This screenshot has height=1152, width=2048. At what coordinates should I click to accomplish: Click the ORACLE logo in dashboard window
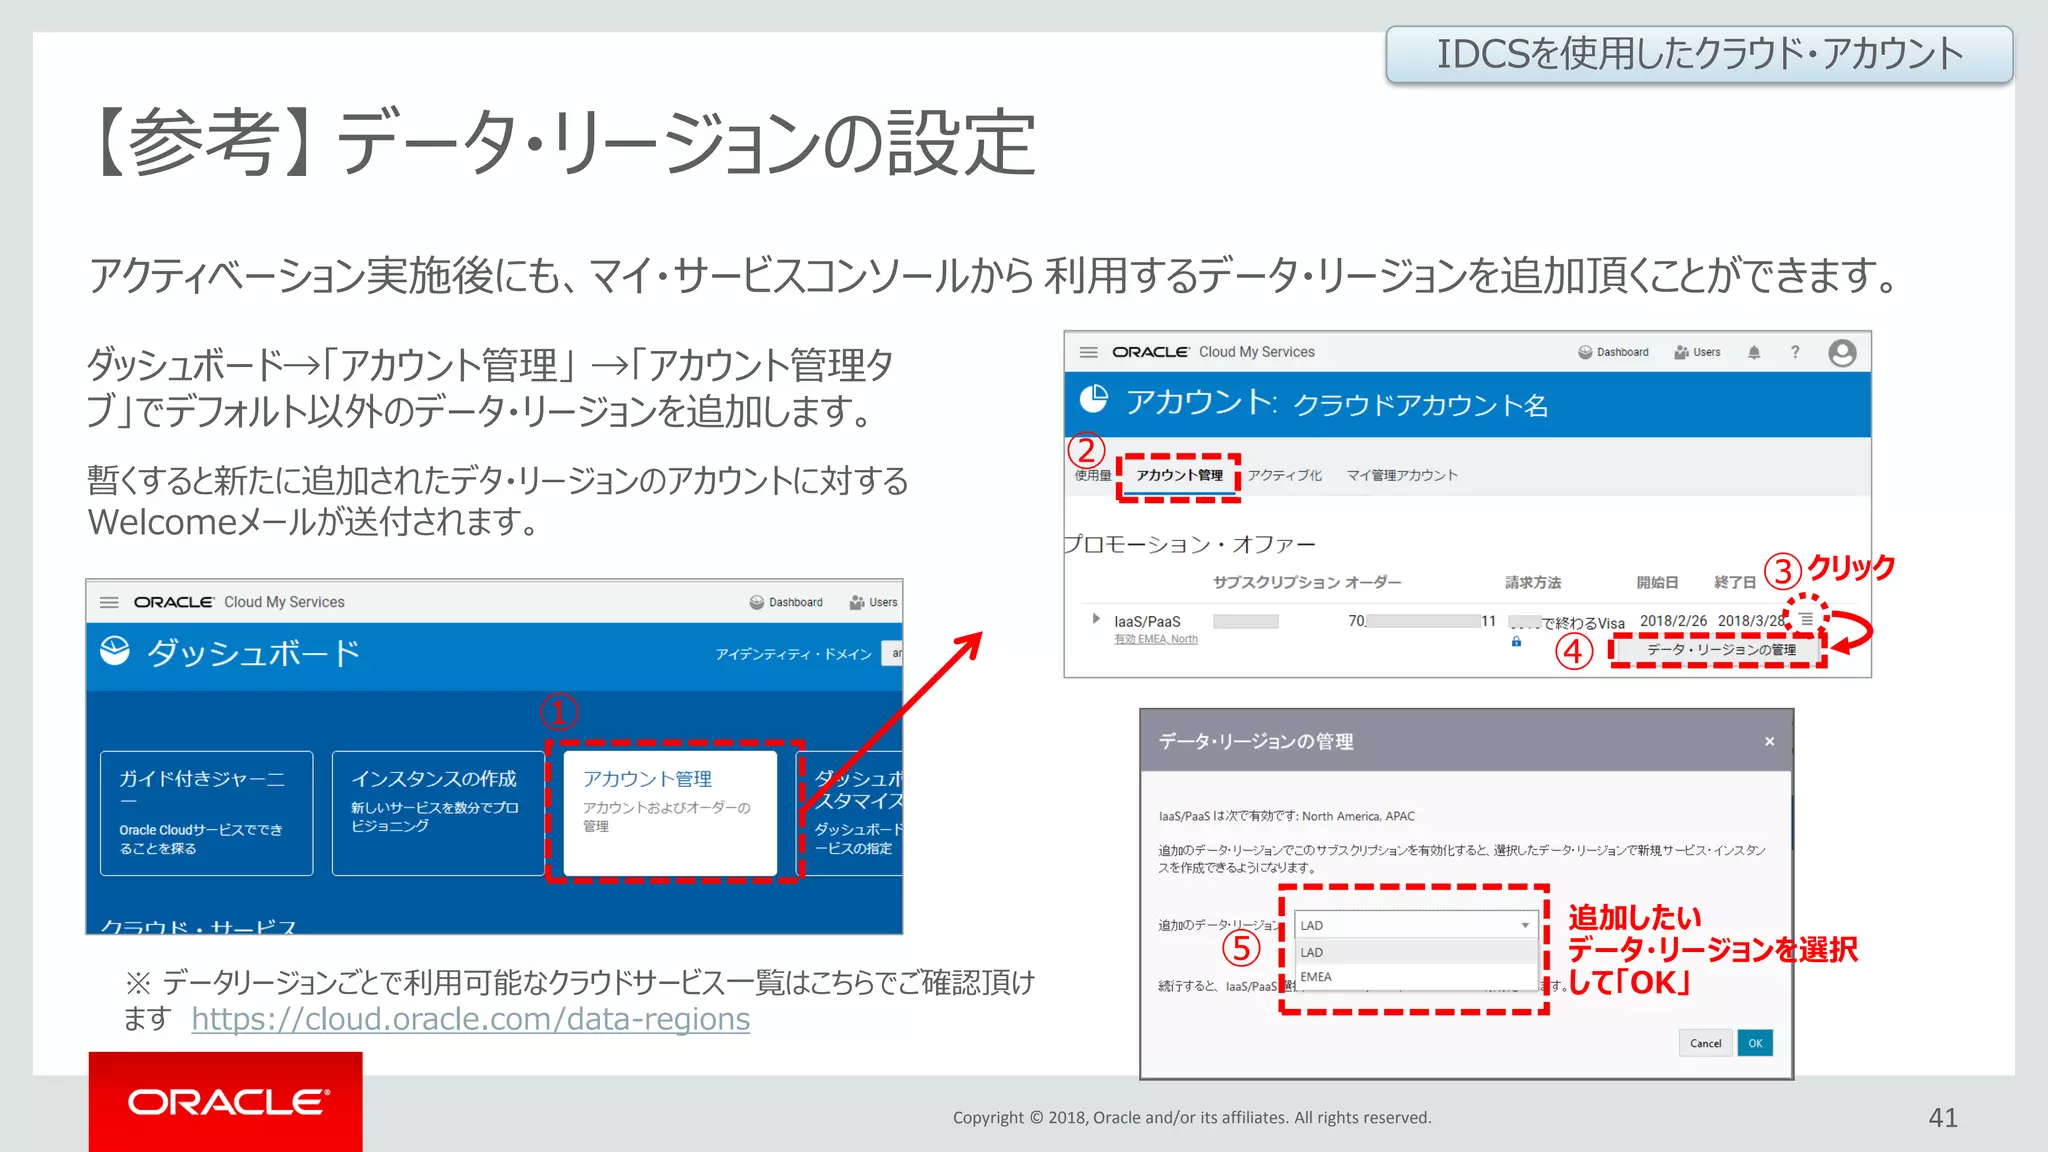(173, 602)
